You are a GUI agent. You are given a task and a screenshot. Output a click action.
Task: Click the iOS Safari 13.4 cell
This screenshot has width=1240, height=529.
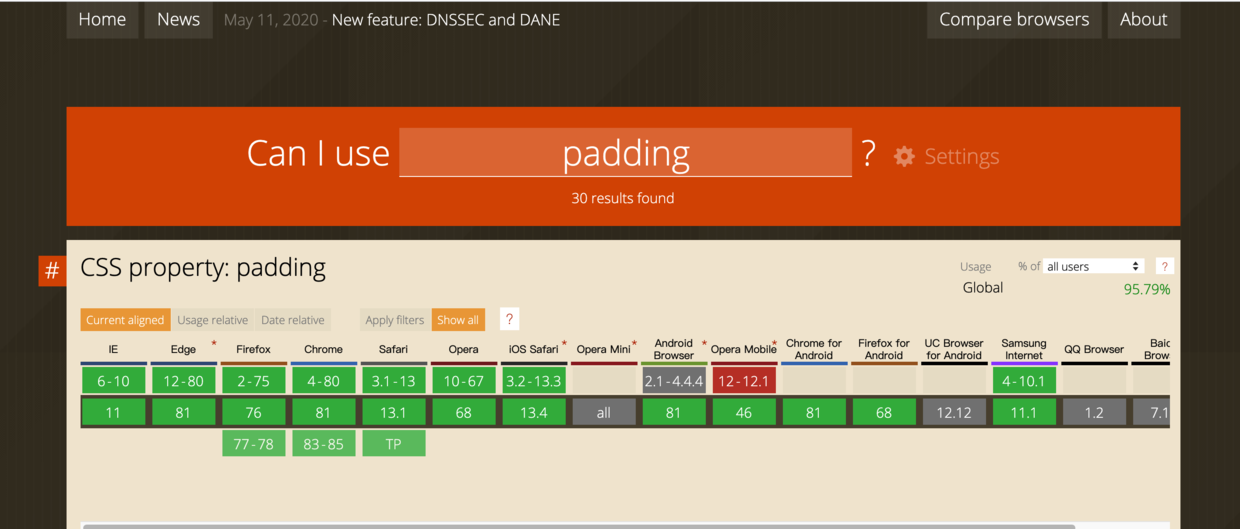click(x=533, y=412)
